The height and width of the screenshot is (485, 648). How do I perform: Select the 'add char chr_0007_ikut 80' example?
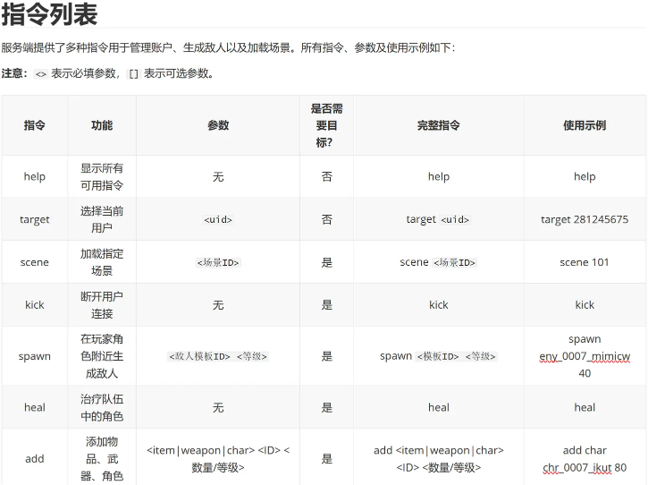[x=584, y=459]
